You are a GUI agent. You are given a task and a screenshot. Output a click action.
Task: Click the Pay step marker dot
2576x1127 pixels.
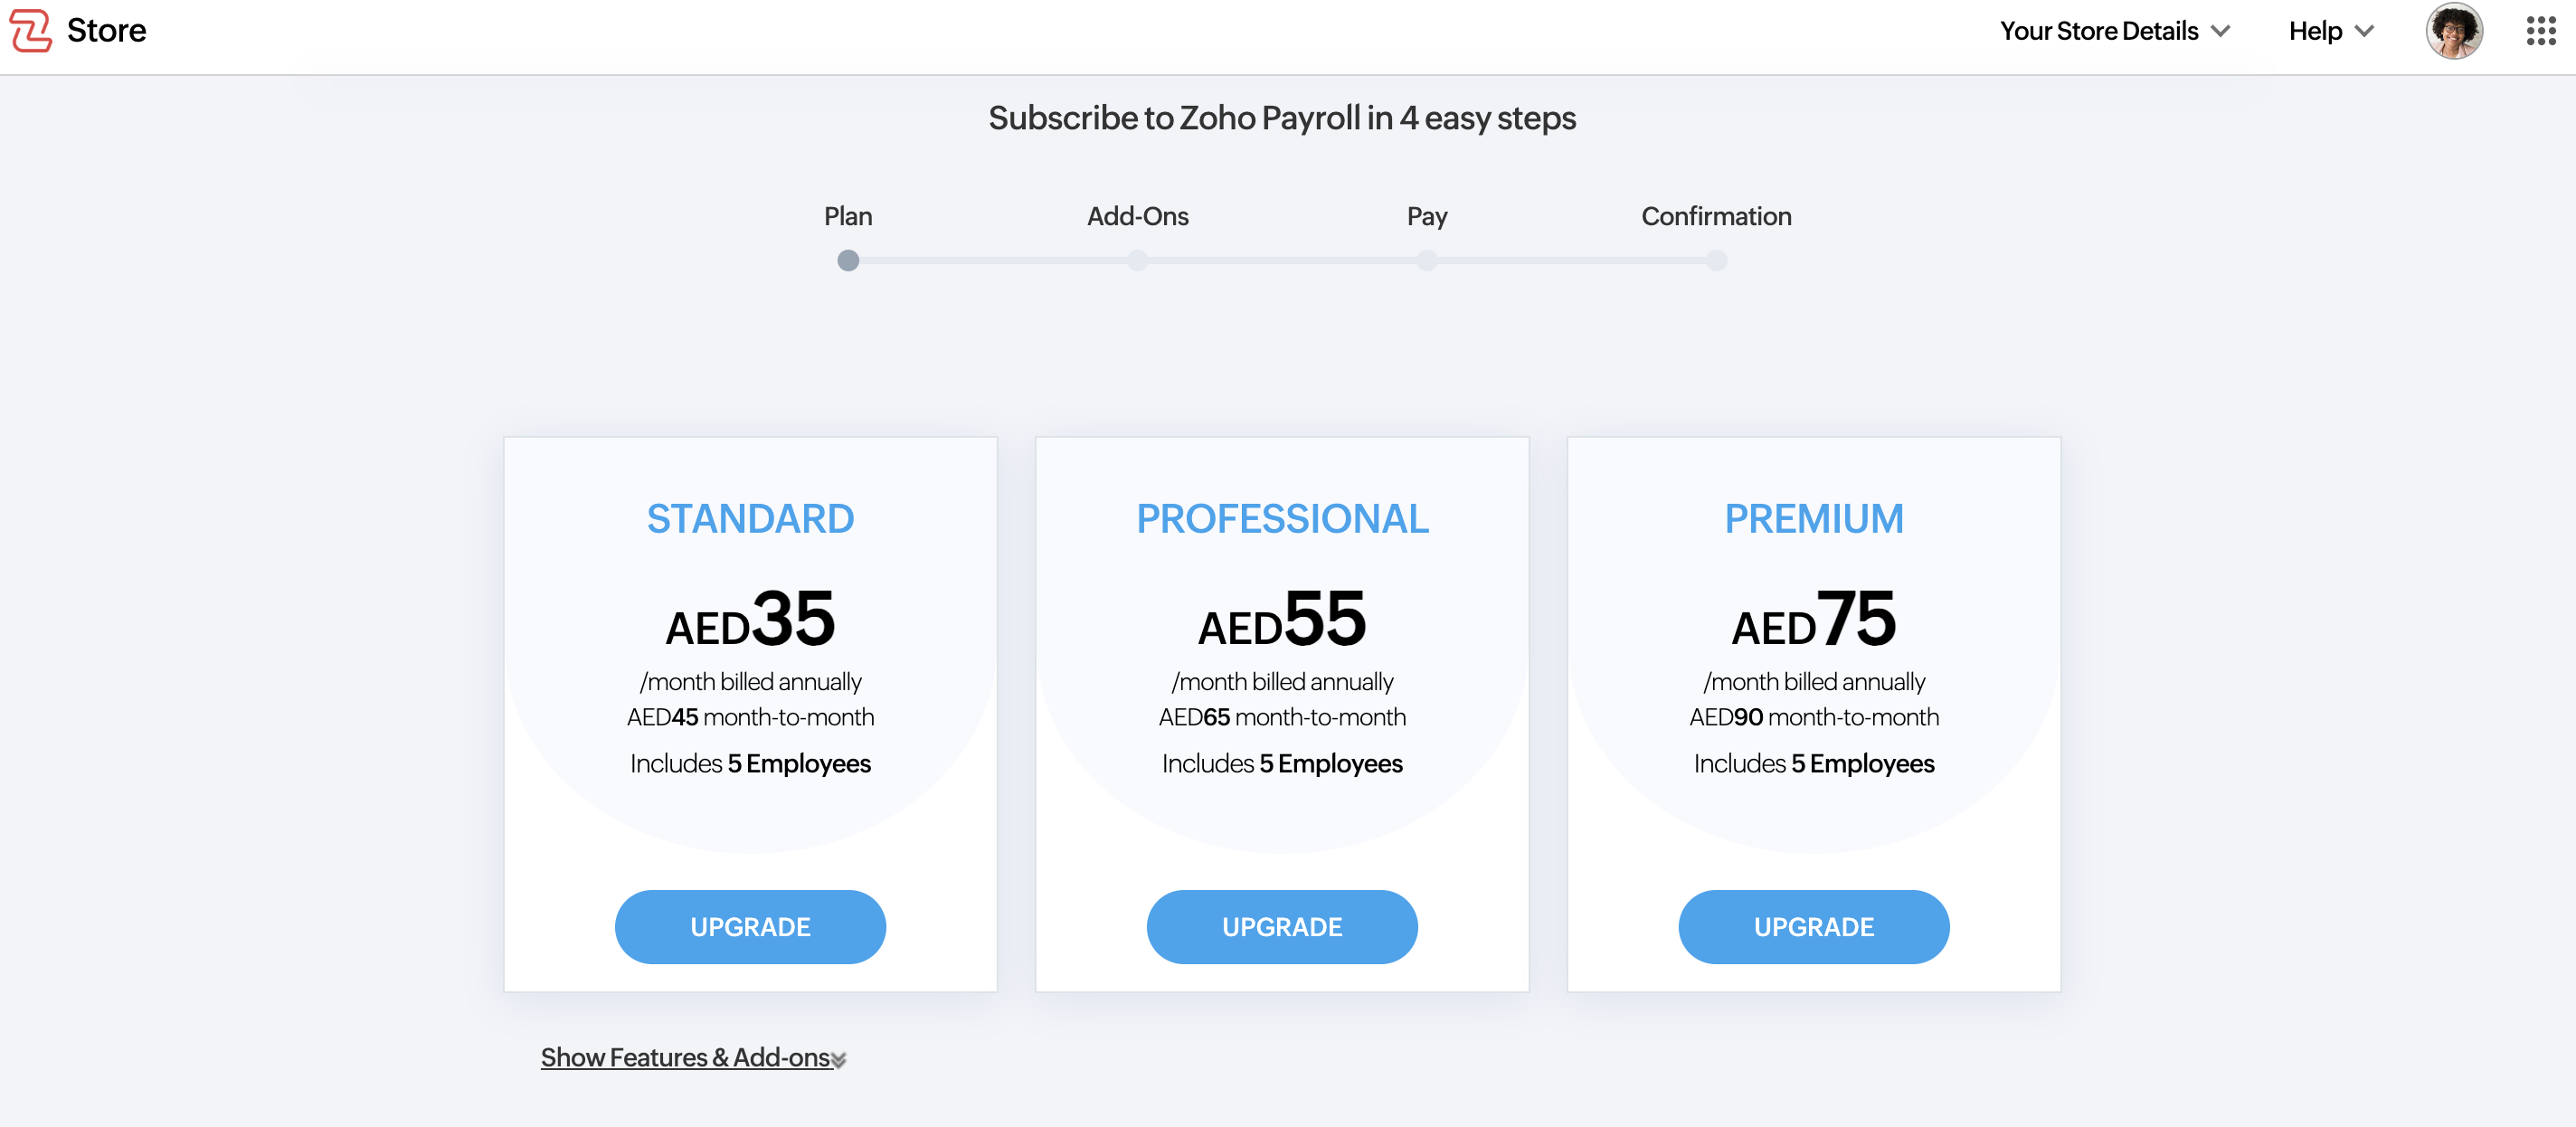click(x=1427, y=260)
